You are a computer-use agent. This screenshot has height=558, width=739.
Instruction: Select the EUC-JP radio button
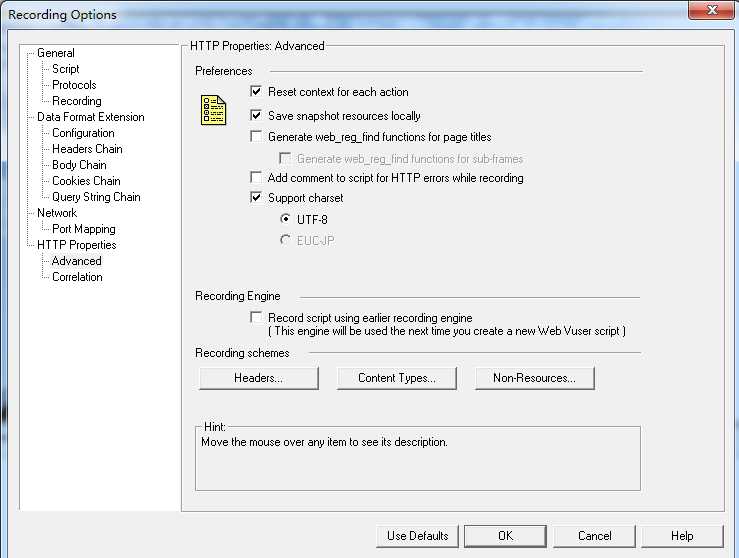click(x=285, y=240)
